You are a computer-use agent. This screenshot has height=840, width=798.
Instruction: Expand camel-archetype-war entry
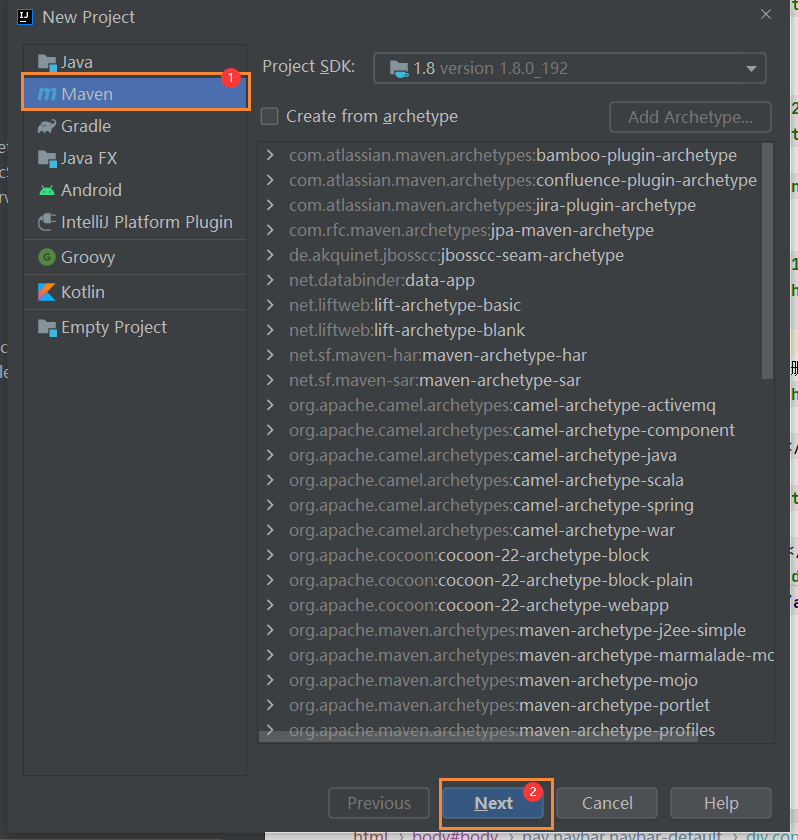[x=270, y=530]
